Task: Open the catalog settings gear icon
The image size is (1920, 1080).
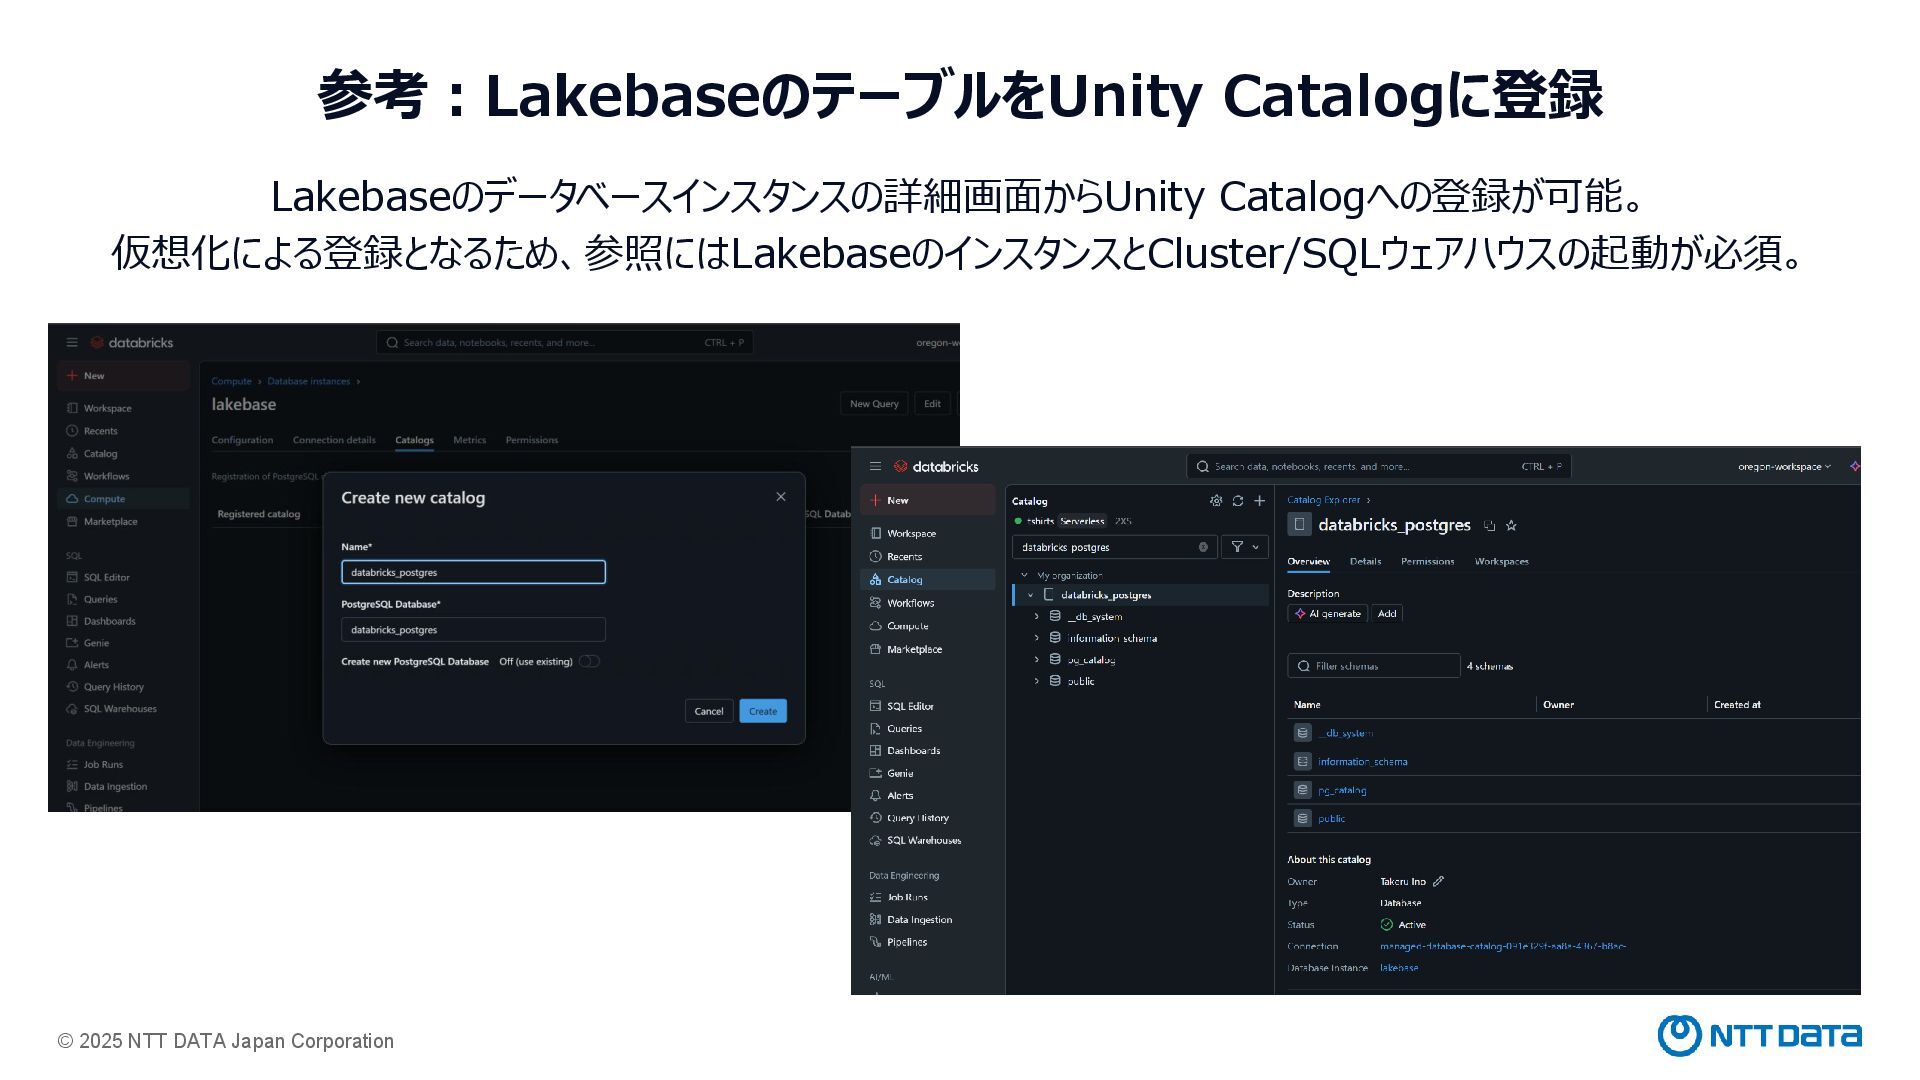Action: (x=1216, y=501)
